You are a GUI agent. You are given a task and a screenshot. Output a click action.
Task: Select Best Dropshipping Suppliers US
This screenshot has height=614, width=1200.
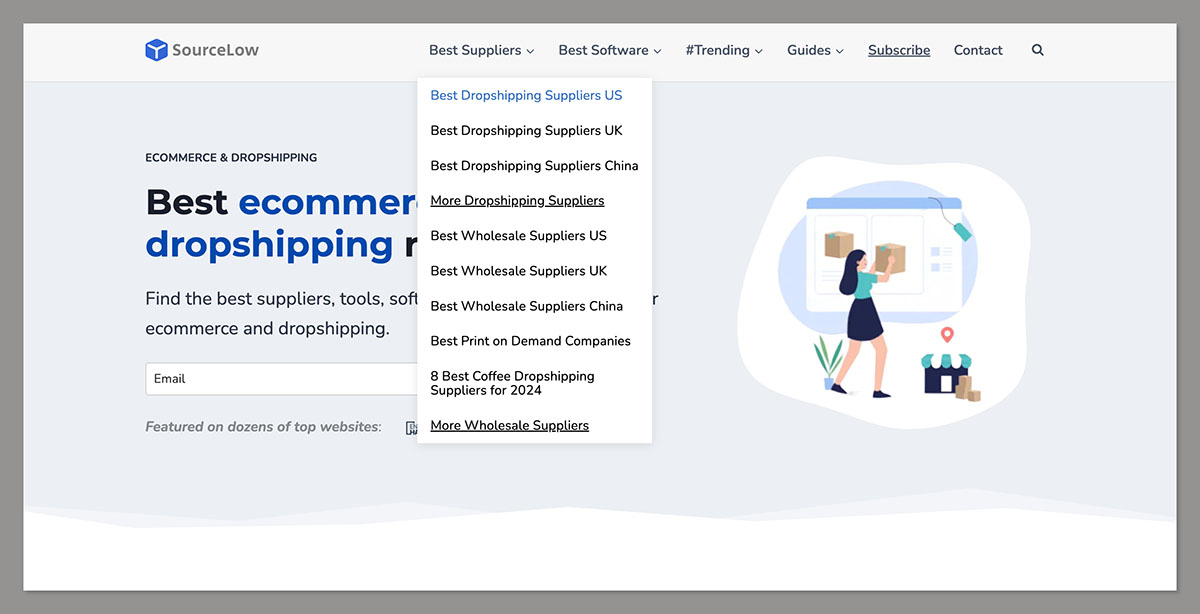click(x=526, y=96)
